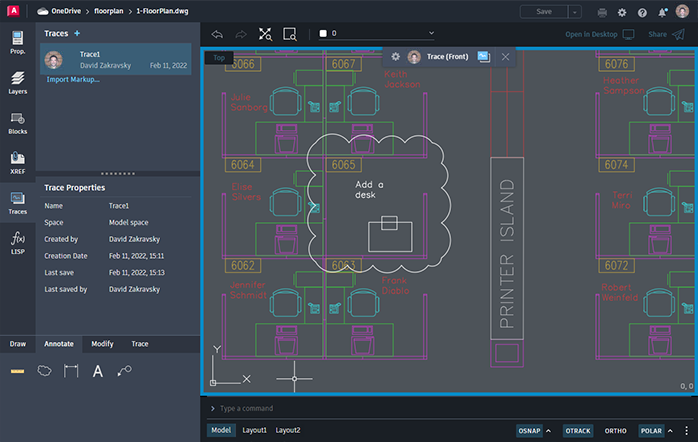The image size is (698, 442).
Task: Choose the linear dimension tool
Action: (x=71, y=371)
